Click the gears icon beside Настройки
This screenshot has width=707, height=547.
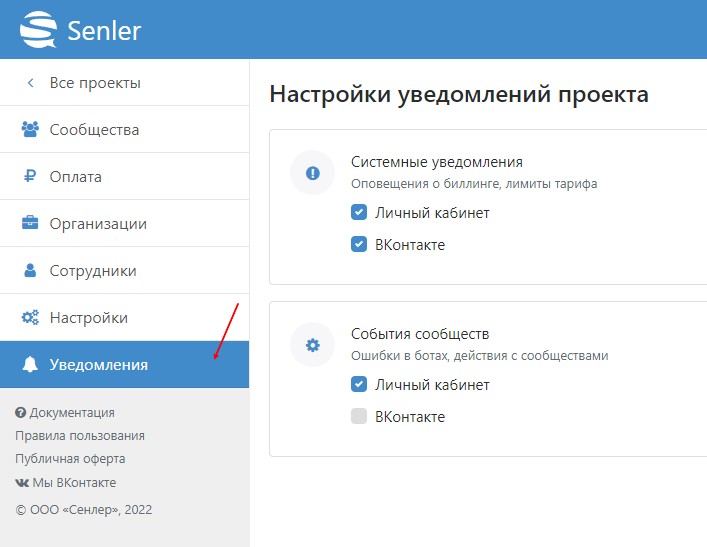coord(30,318)
